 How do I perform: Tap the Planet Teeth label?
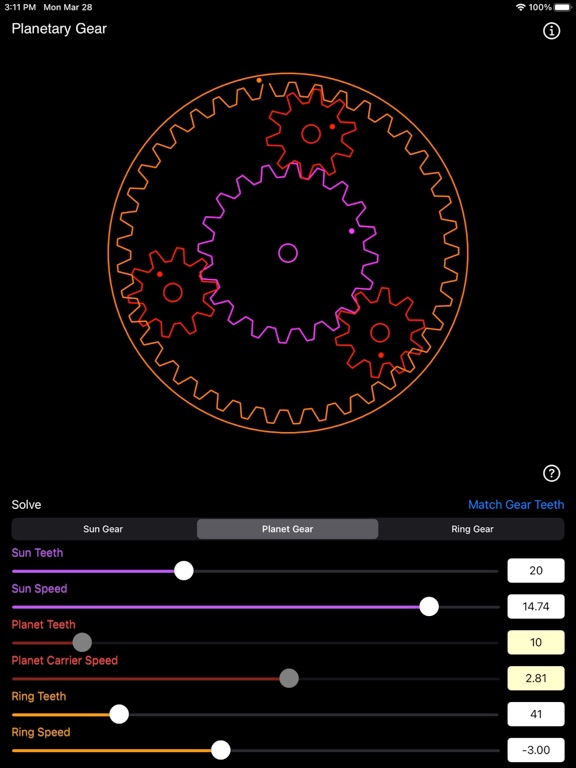coord(44,624)
